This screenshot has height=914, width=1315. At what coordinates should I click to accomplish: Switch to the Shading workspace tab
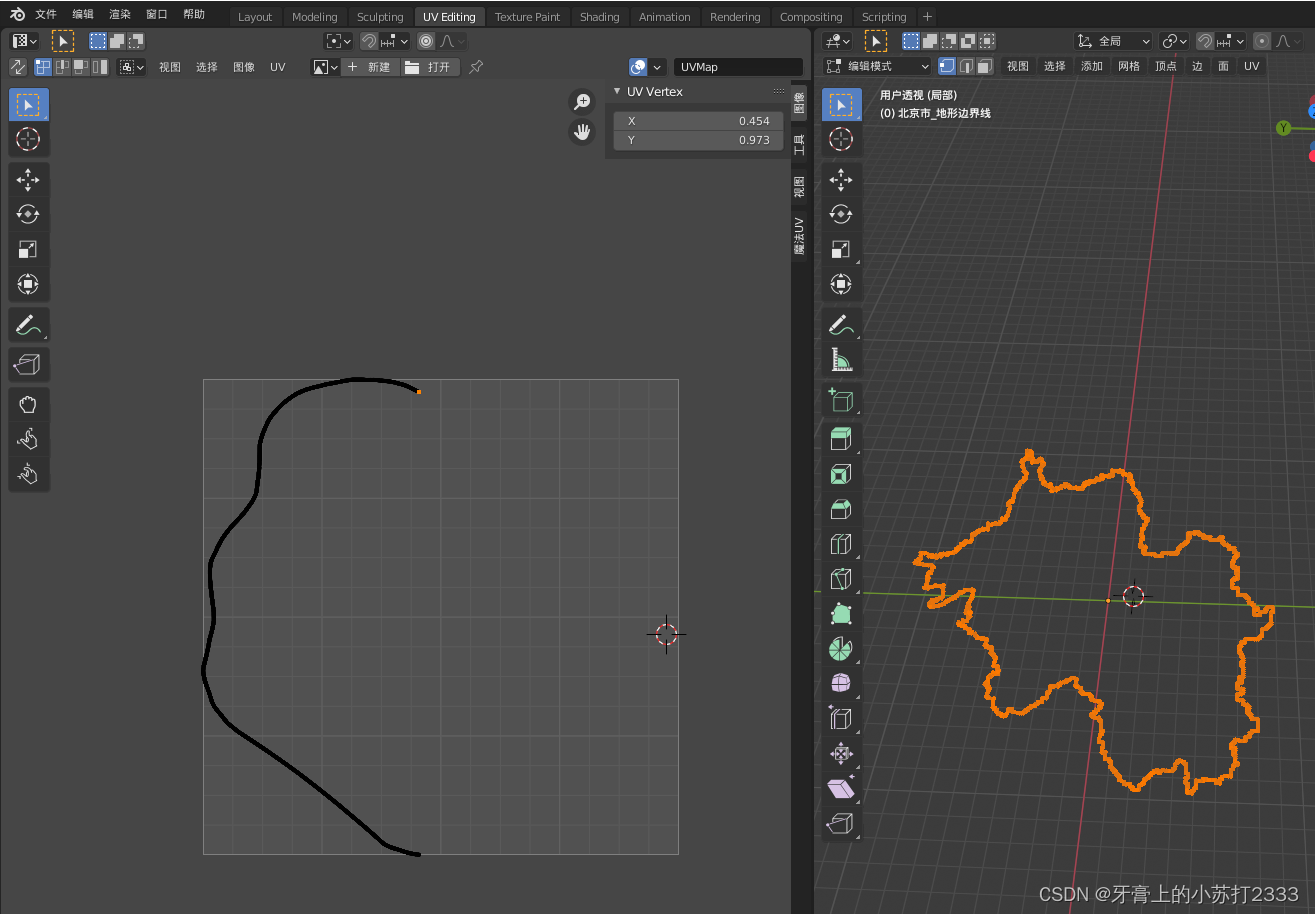tap(599, 17)
